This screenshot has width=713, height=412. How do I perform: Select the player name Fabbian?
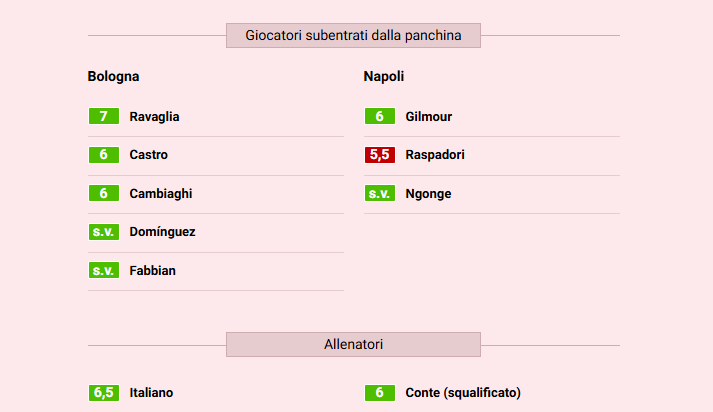(x=152, y=271)
